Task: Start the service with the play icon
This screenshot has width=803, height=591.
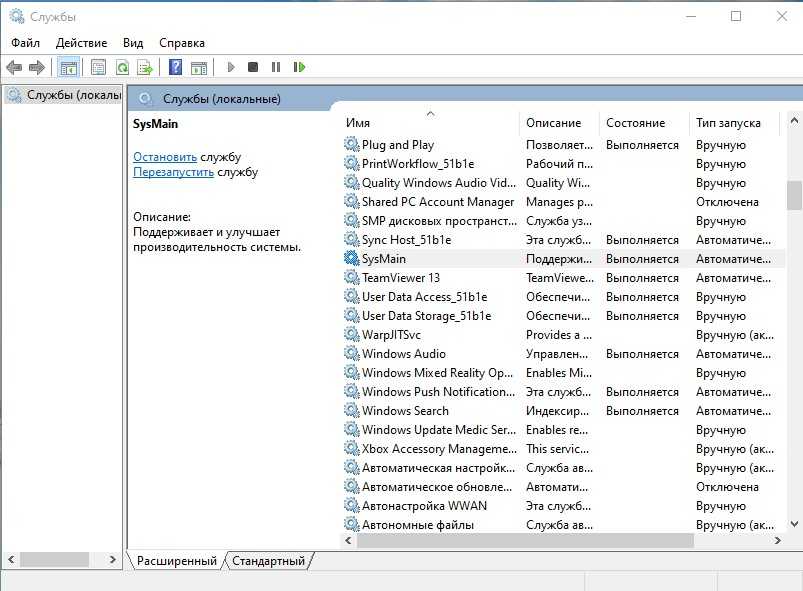Action: pos(231,67)
